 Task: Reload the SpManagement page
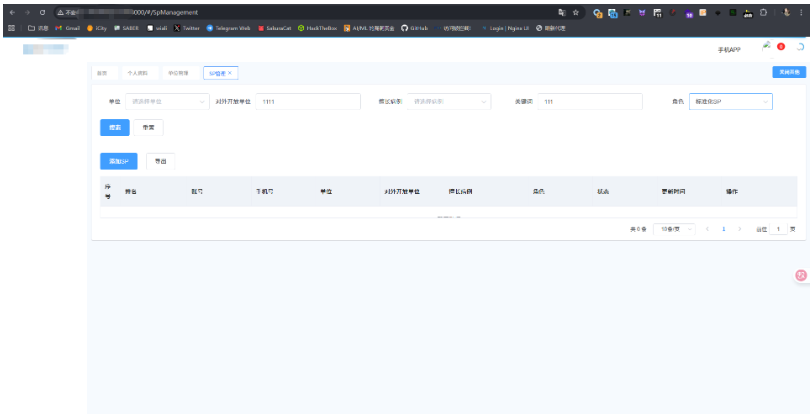coord(42,12)
